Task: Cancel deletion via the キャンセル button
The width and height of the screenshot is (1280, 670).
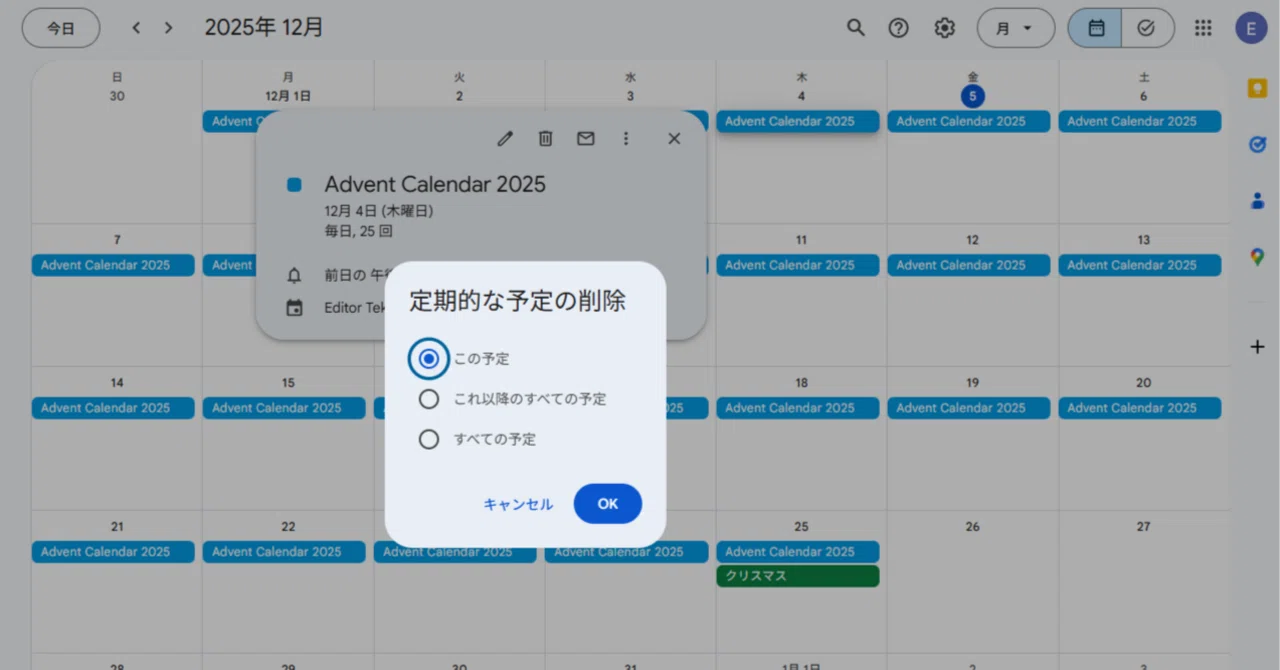Action: 518,504
